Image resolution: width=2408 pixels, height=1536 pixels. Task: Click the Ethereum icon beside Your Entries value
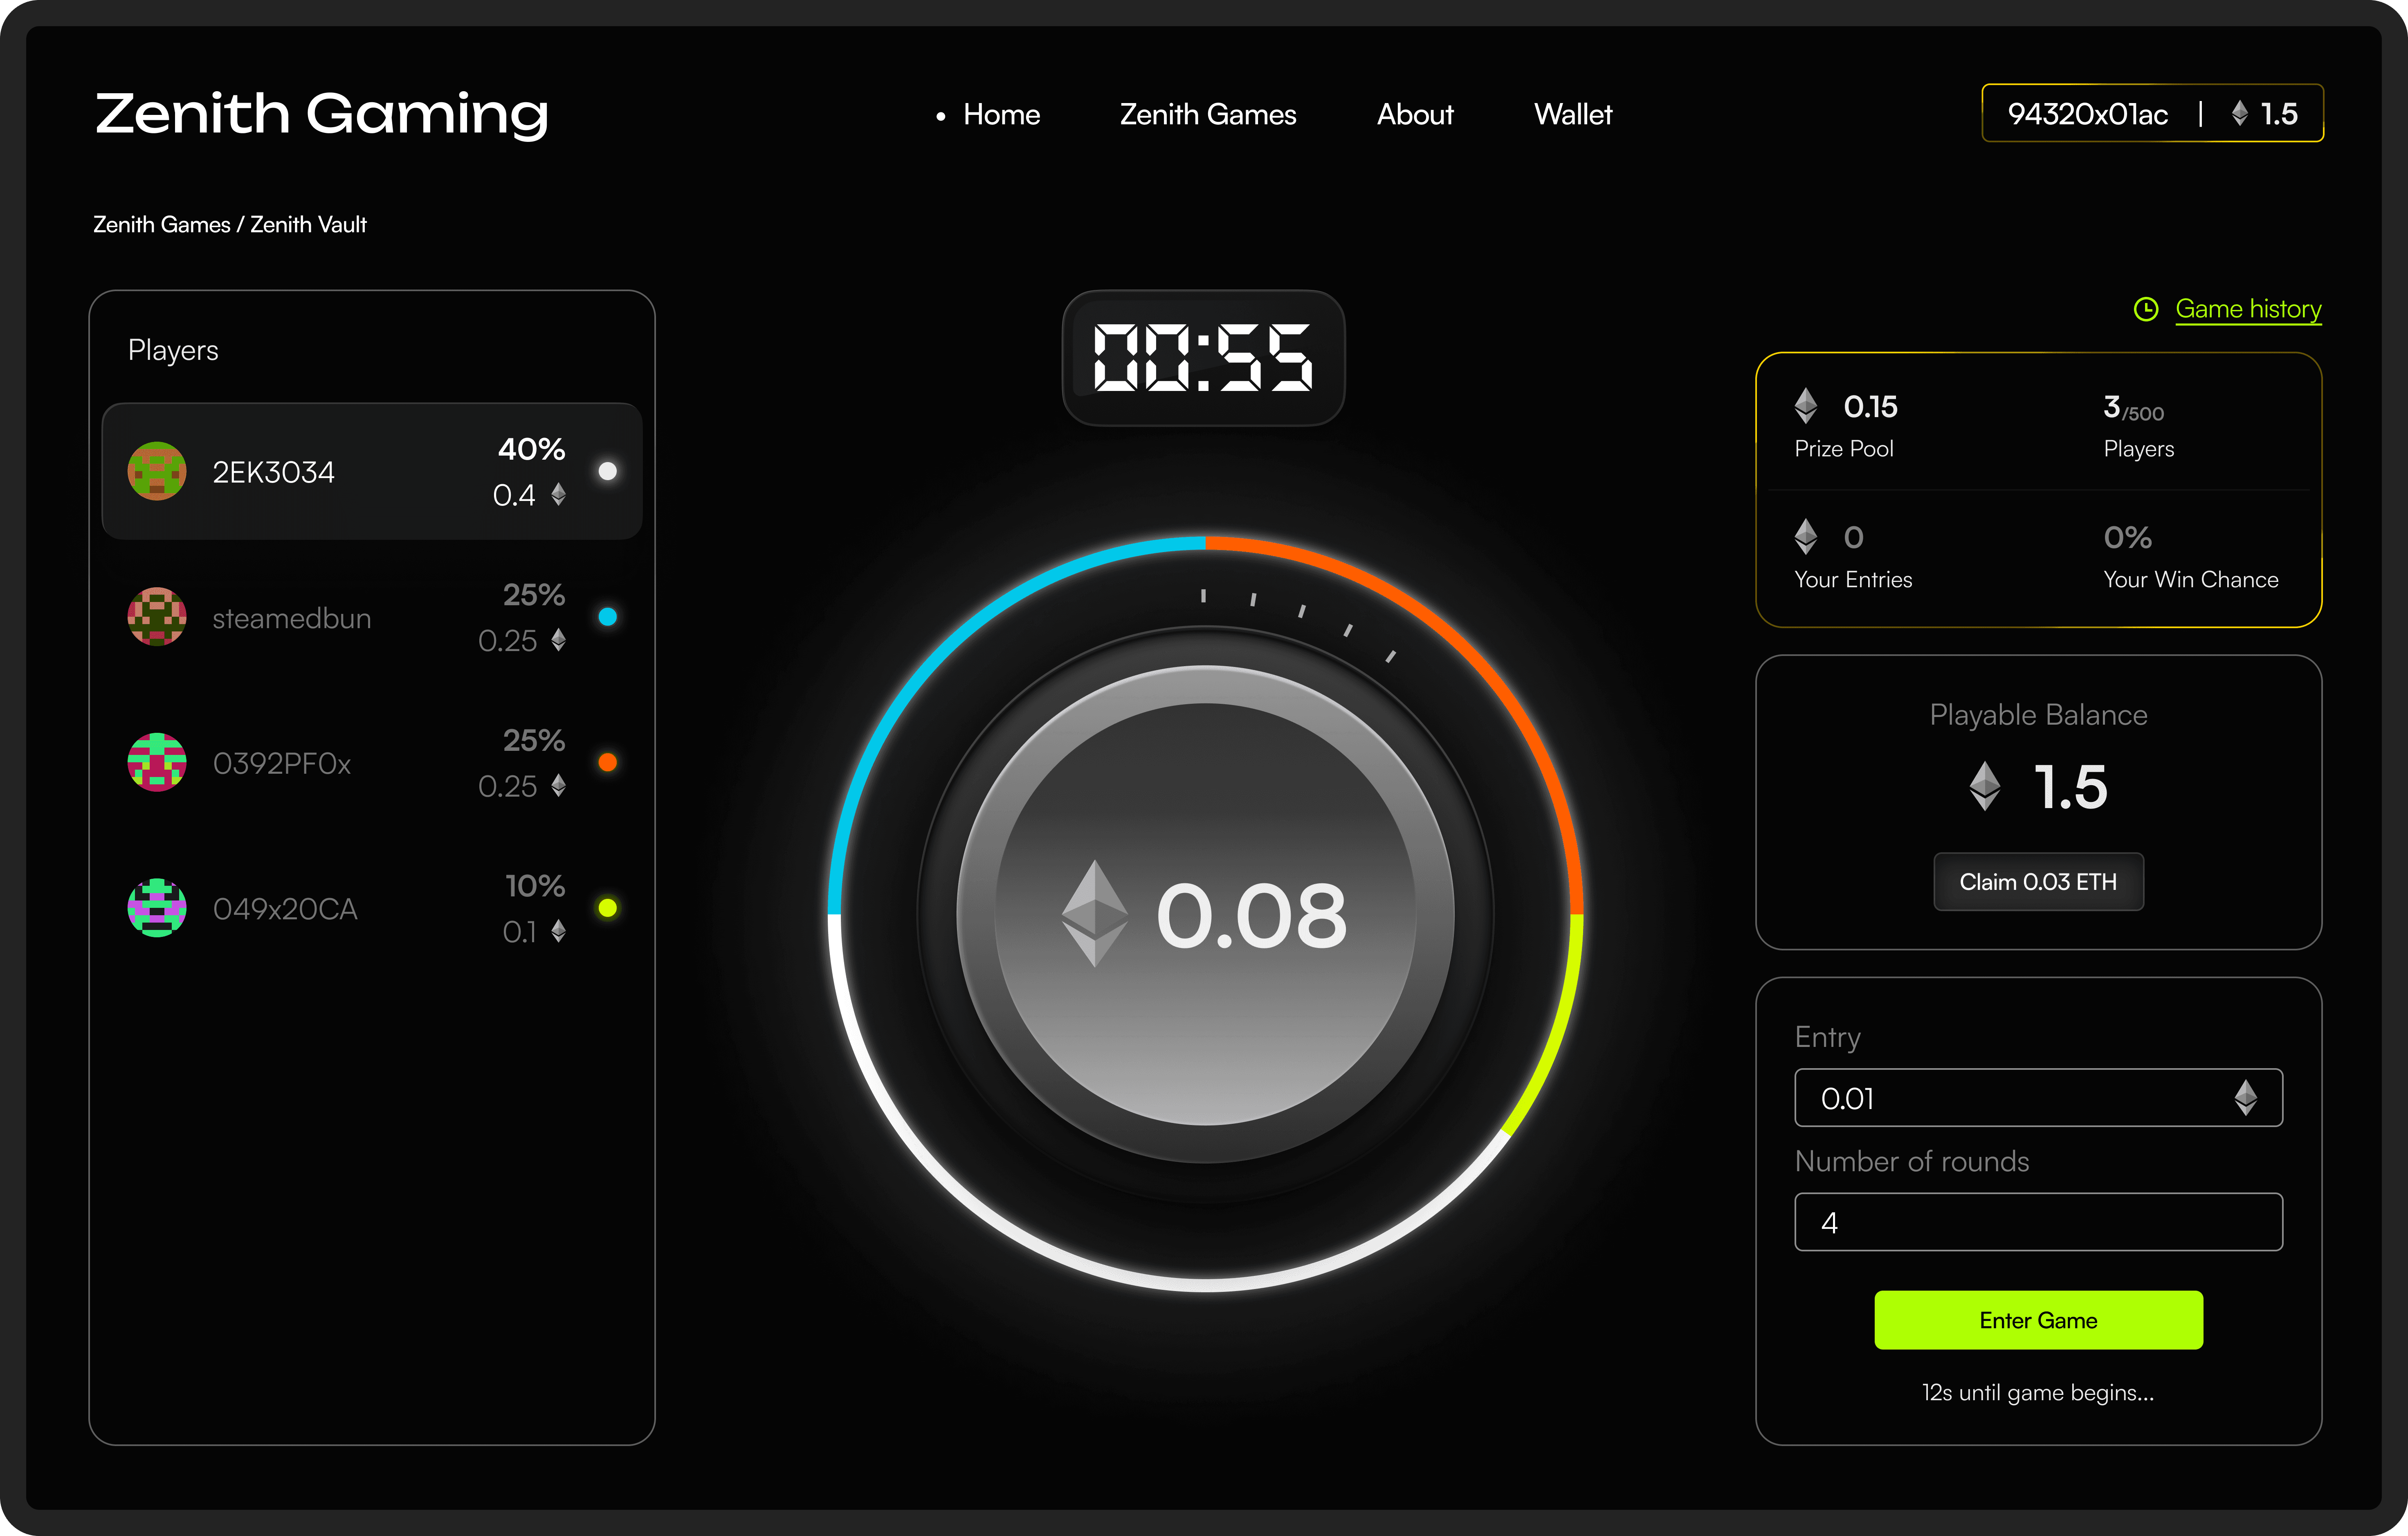[x=1806, y=537]
